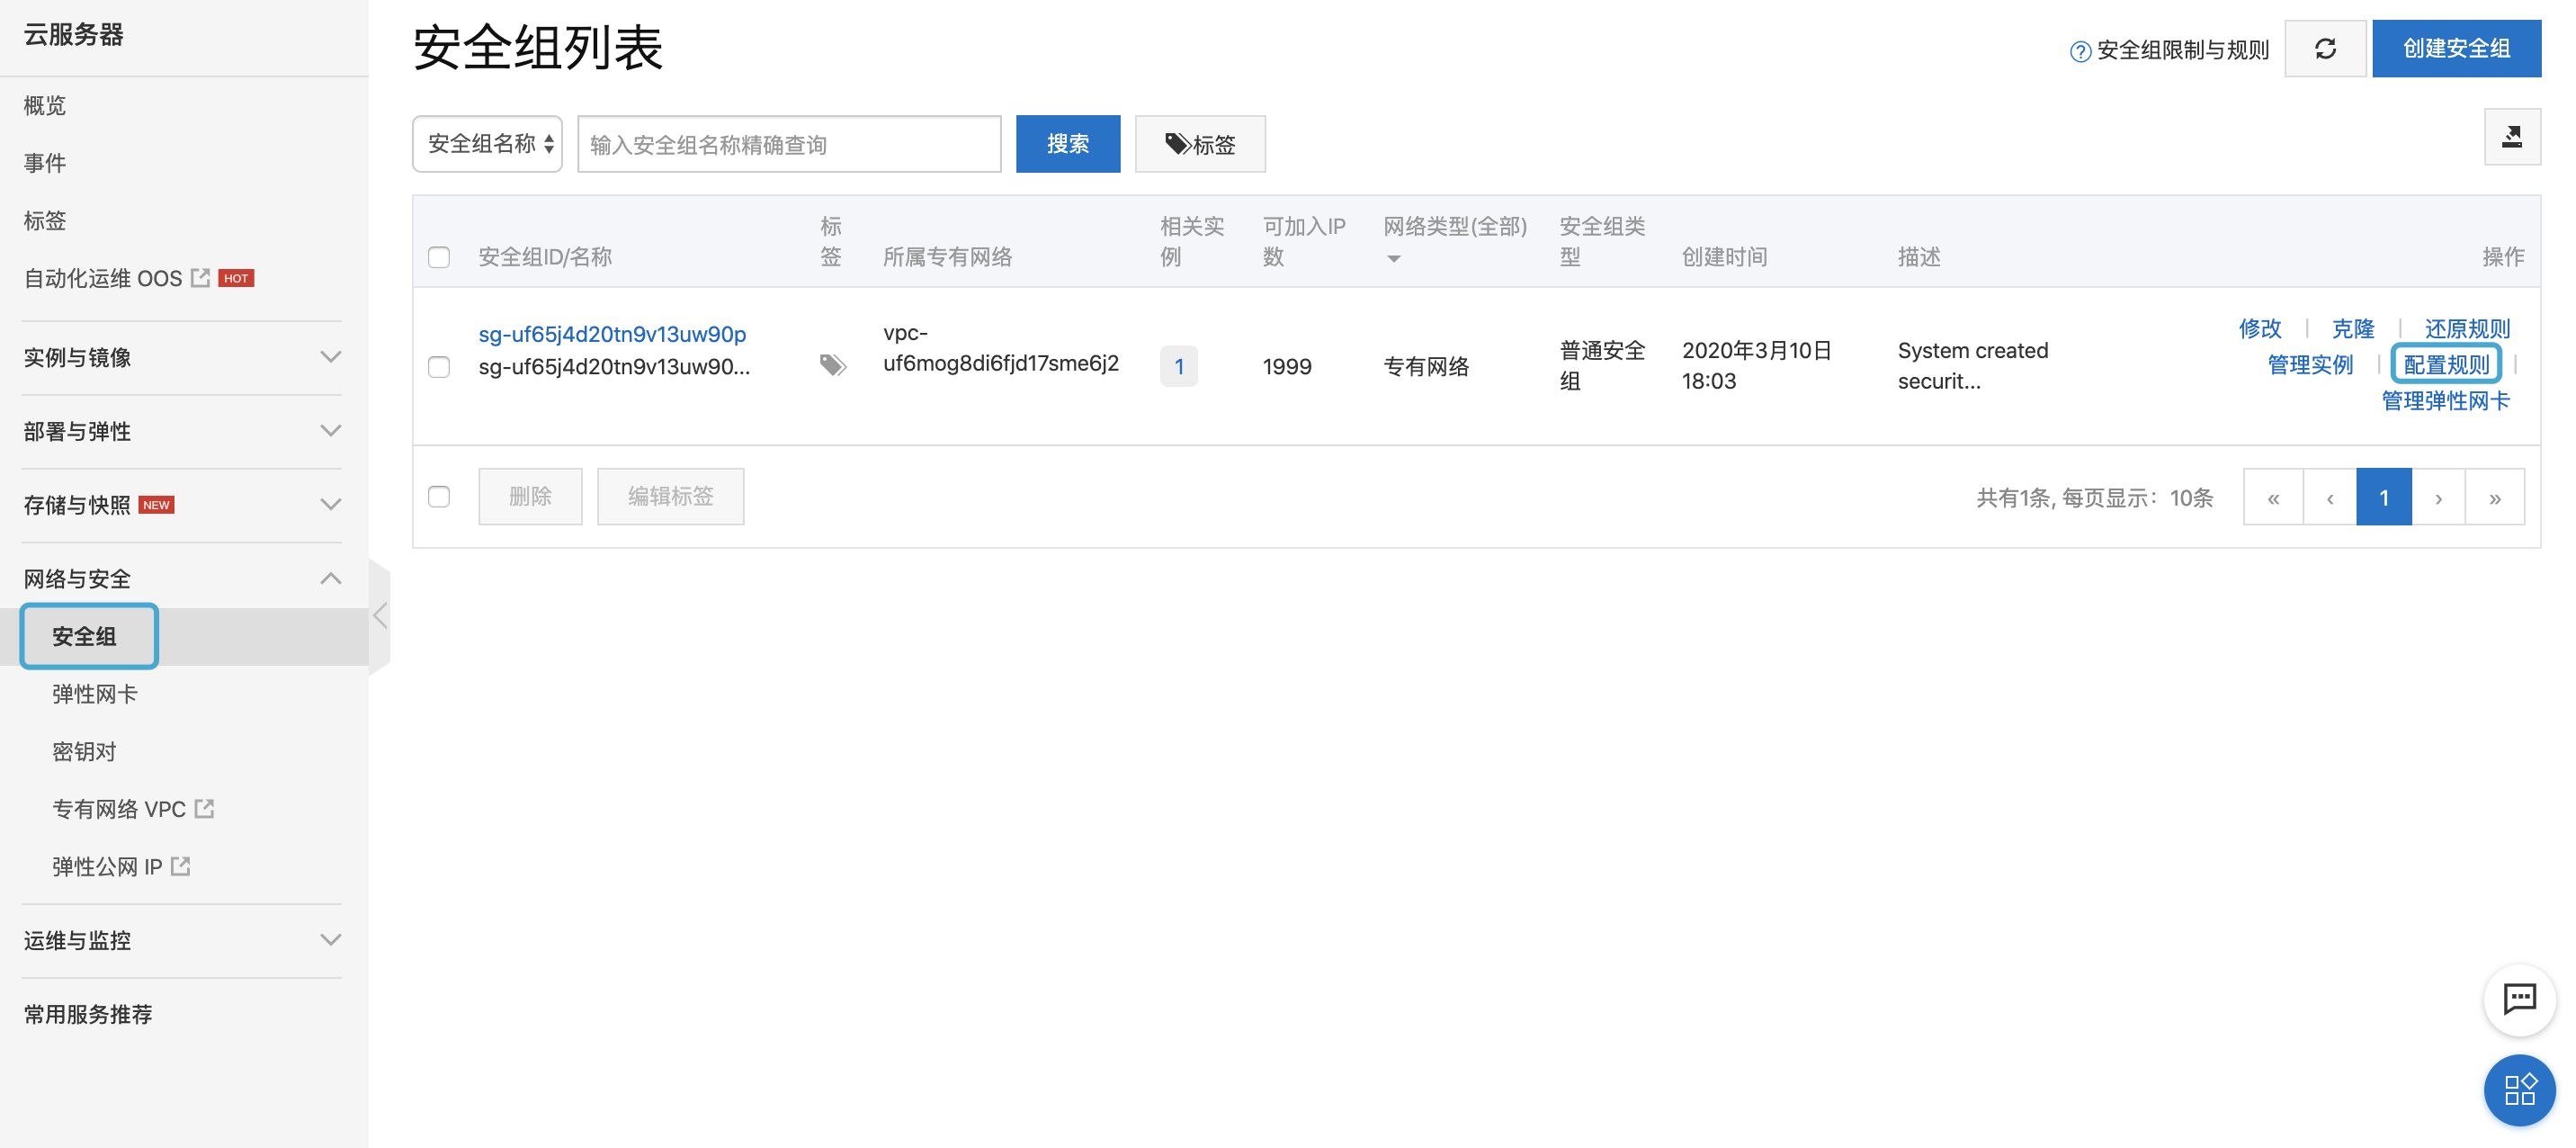2576x1148 pixels.
Task: Click 克隆 in the operations column
Action: click(x=2353, y=328)
